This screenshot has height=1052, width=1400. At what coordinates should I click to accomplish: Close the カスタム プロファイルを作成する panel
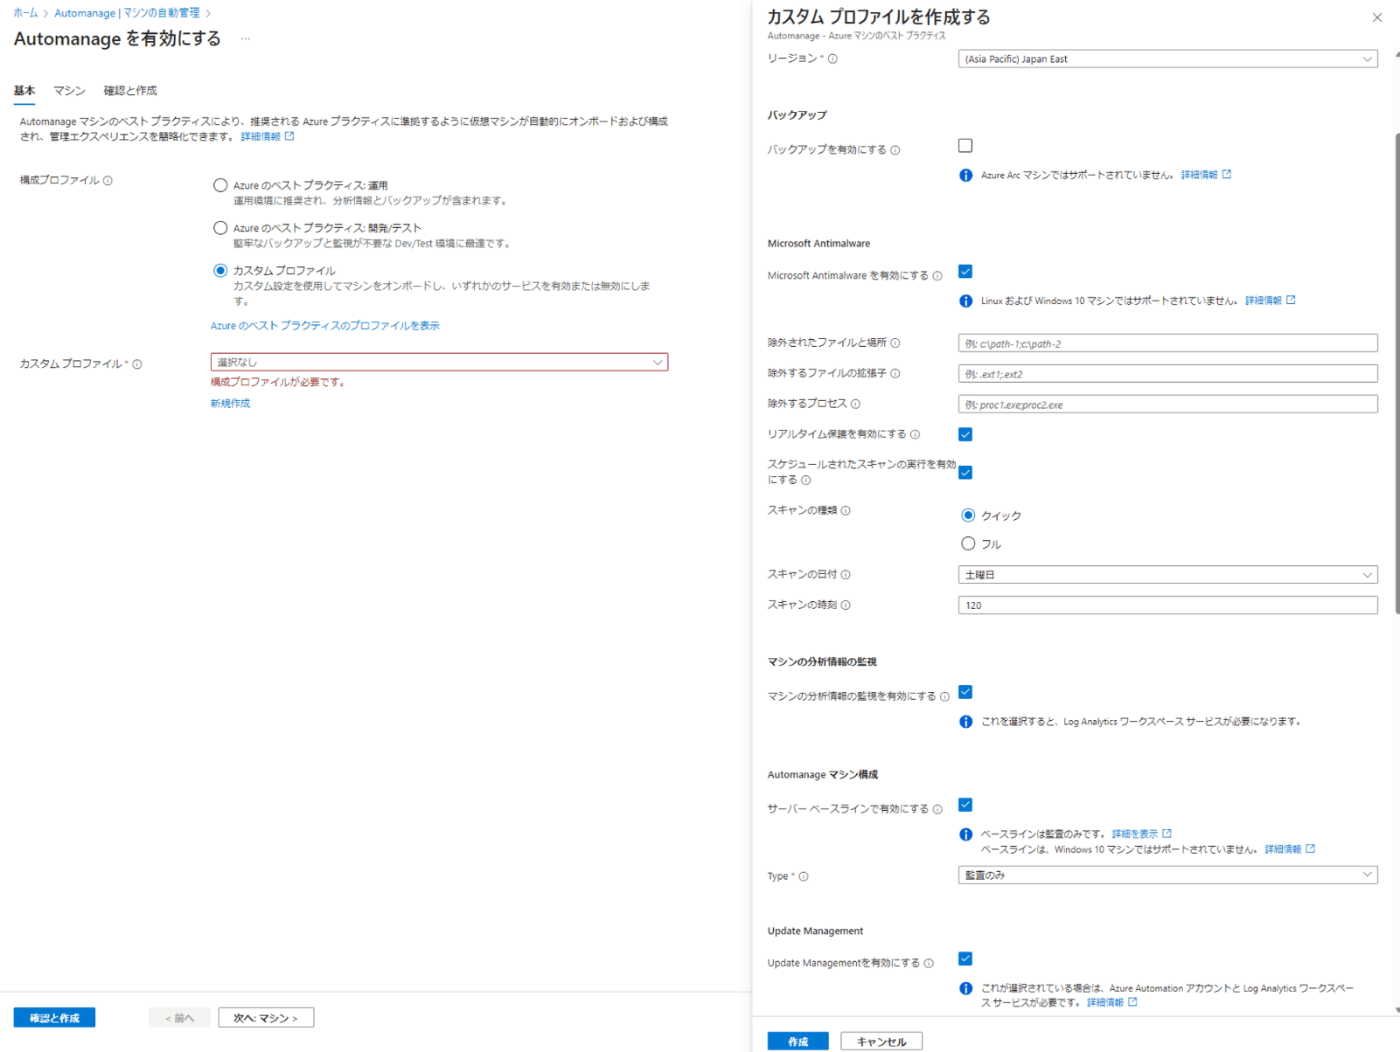coord(1377,17)
